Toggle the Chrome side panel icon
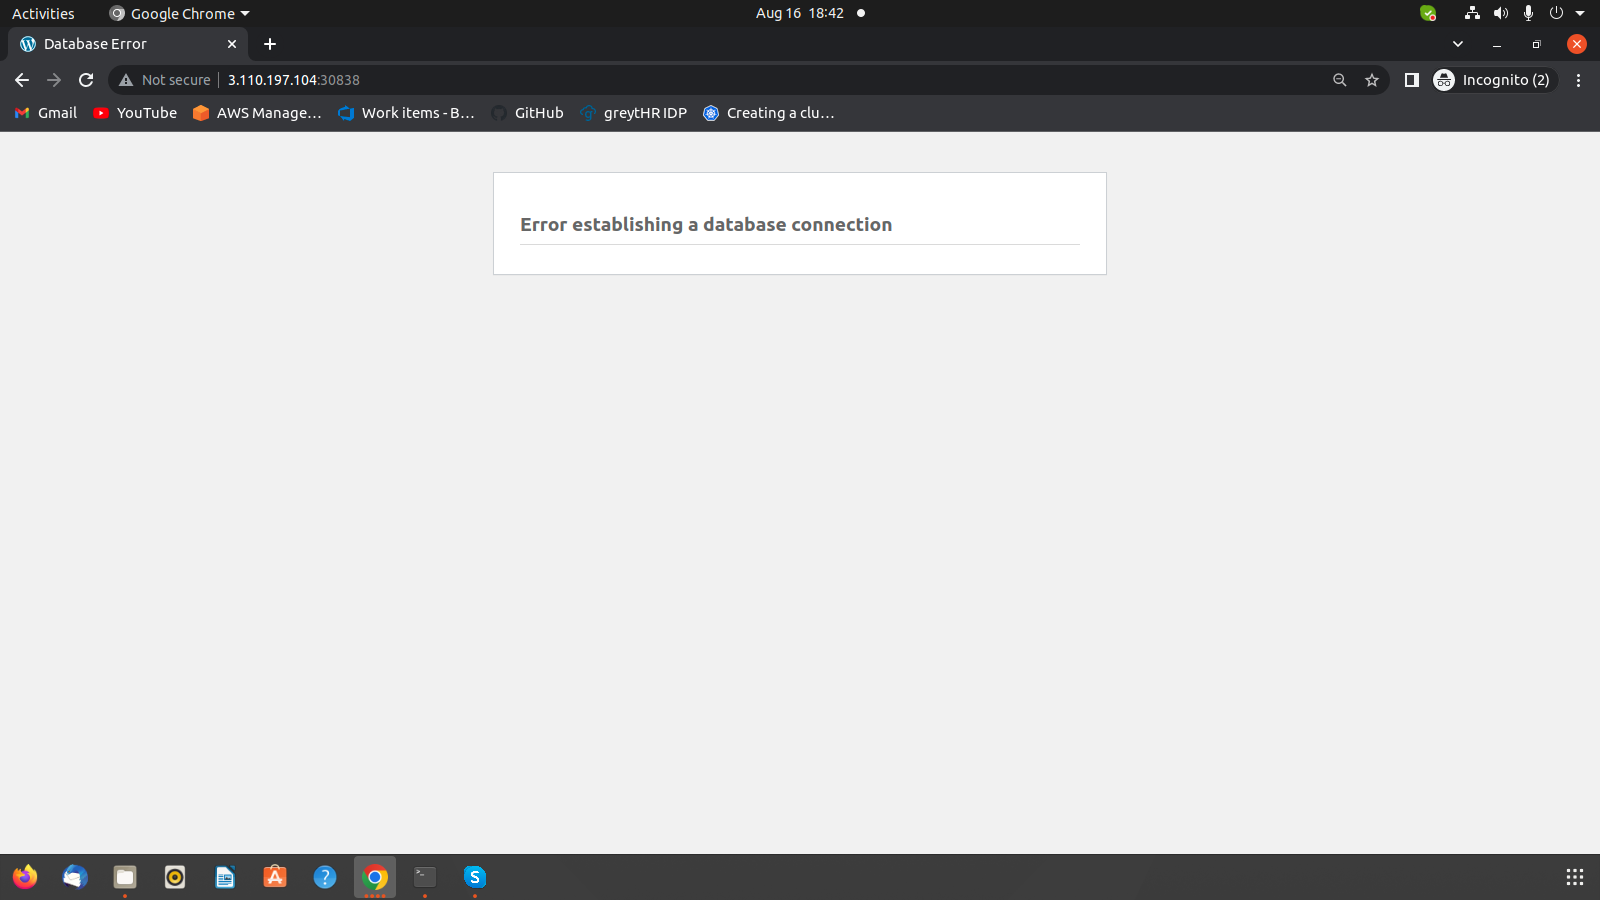Viewport: 1600px width, 900px height. tap(1412, 80)
